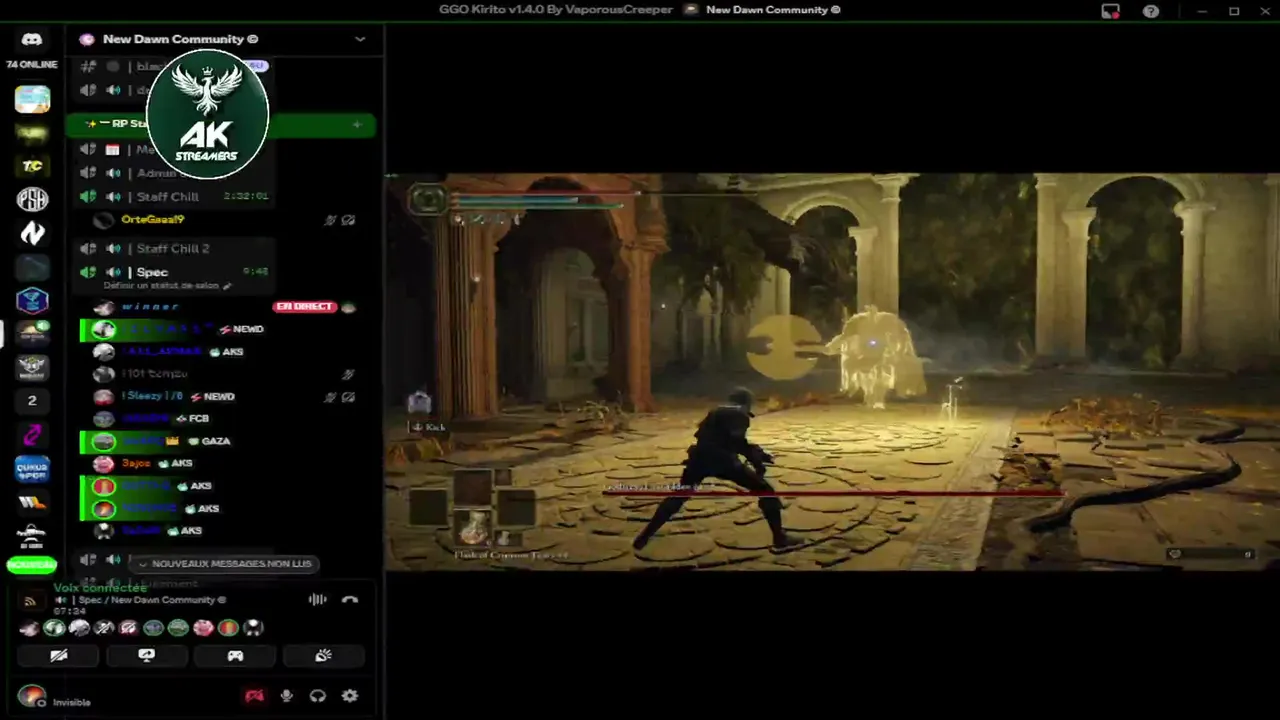This screenshot has width=1280, height=720.
Task: Toggle noise suppression waveform icon
Action: click(317, 600)
